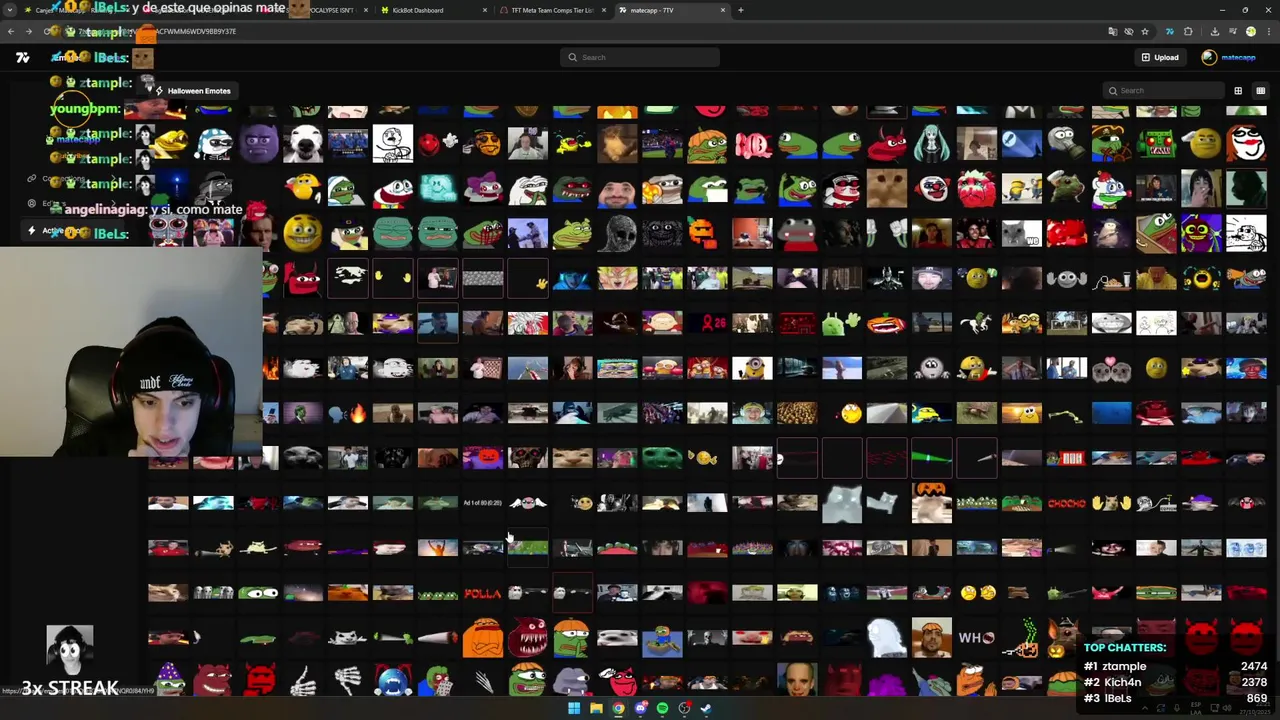Open OBS Studio from the taskbar

tap(684, 708)
